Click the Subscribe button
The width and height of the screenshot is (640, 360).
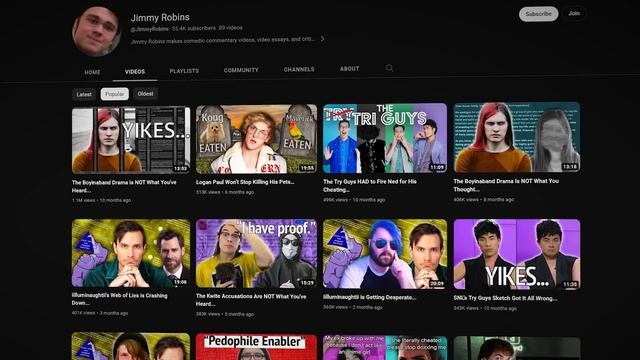[538, 14]
